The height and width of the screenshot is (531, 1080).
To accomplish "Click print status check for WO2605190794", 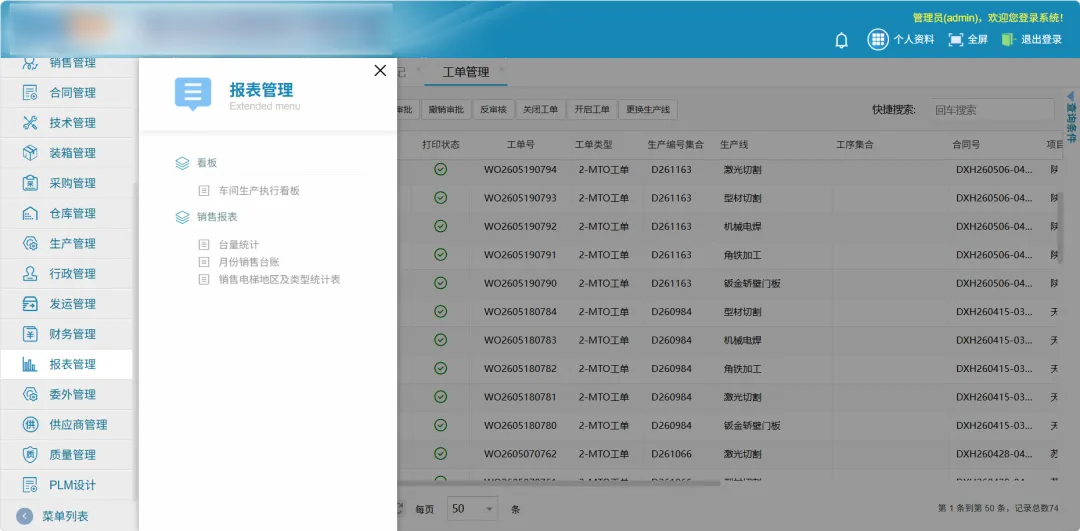I will click(x=441, y=169).
